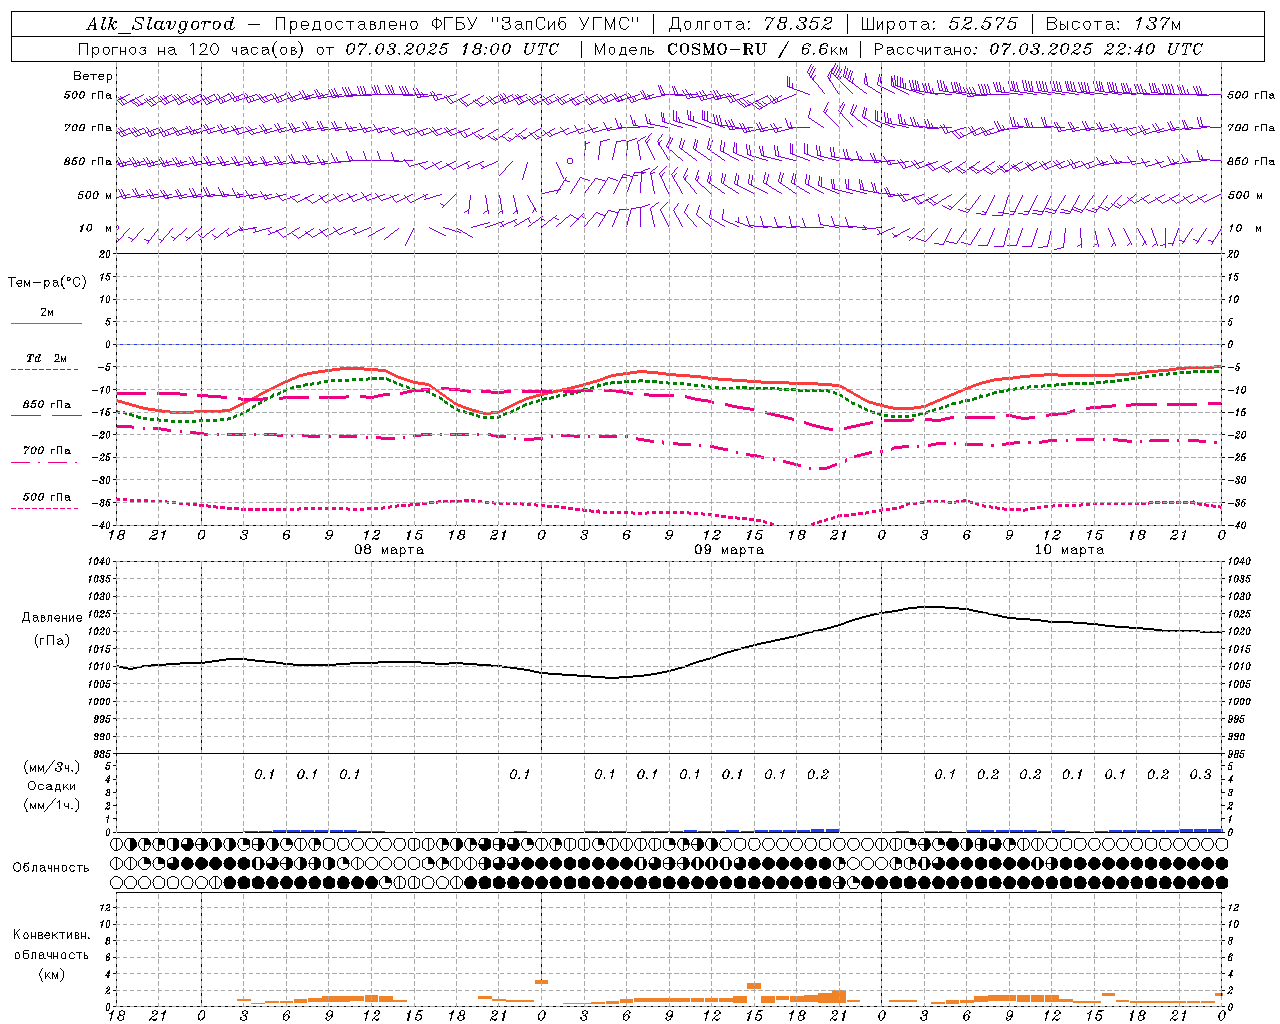The height and width of the screenshot is (1024, 1280).
Task: Click the Давление axis title
Action: coord(52,618)
